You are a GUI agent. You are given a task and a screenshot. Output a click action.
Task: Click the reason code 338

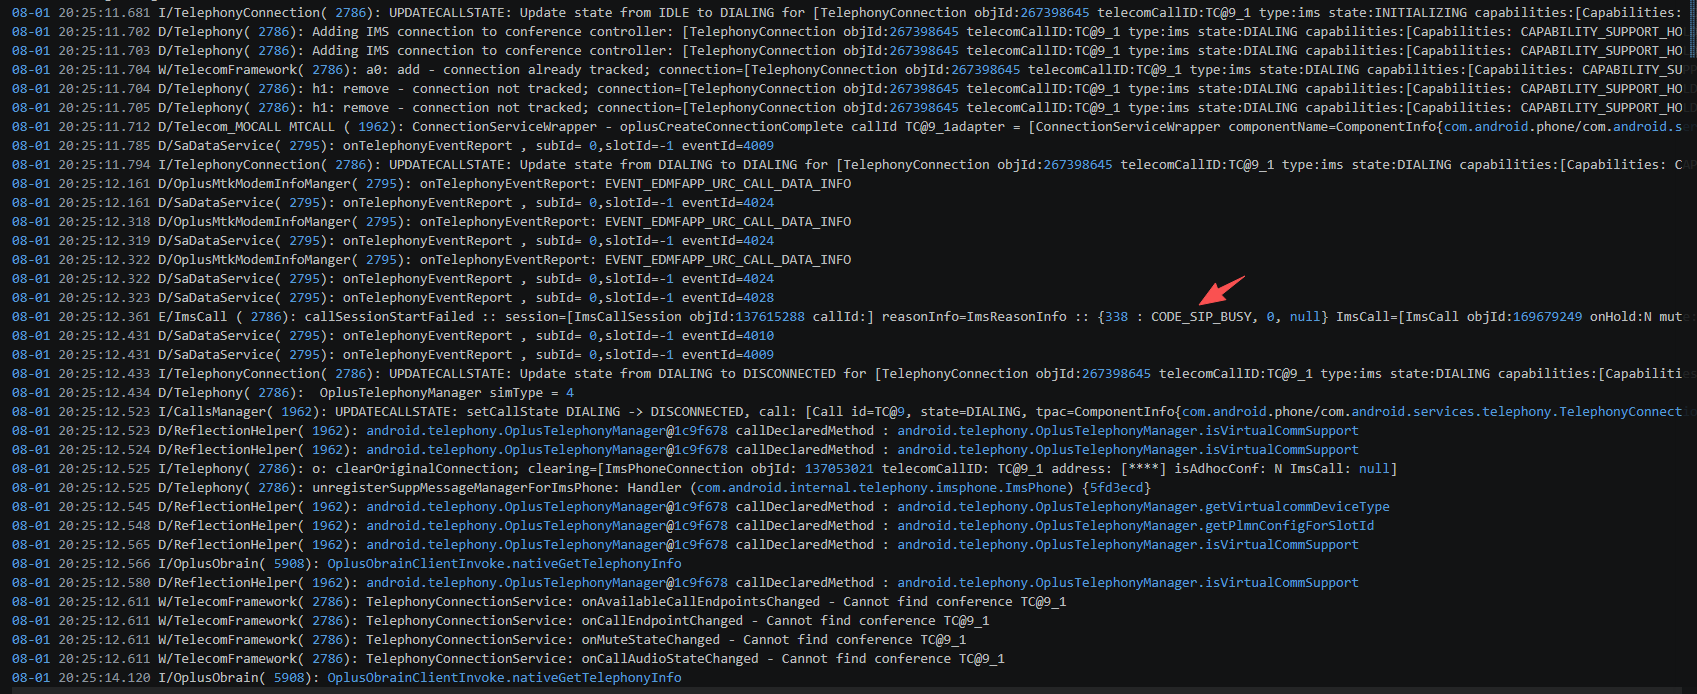(1116, 317)
